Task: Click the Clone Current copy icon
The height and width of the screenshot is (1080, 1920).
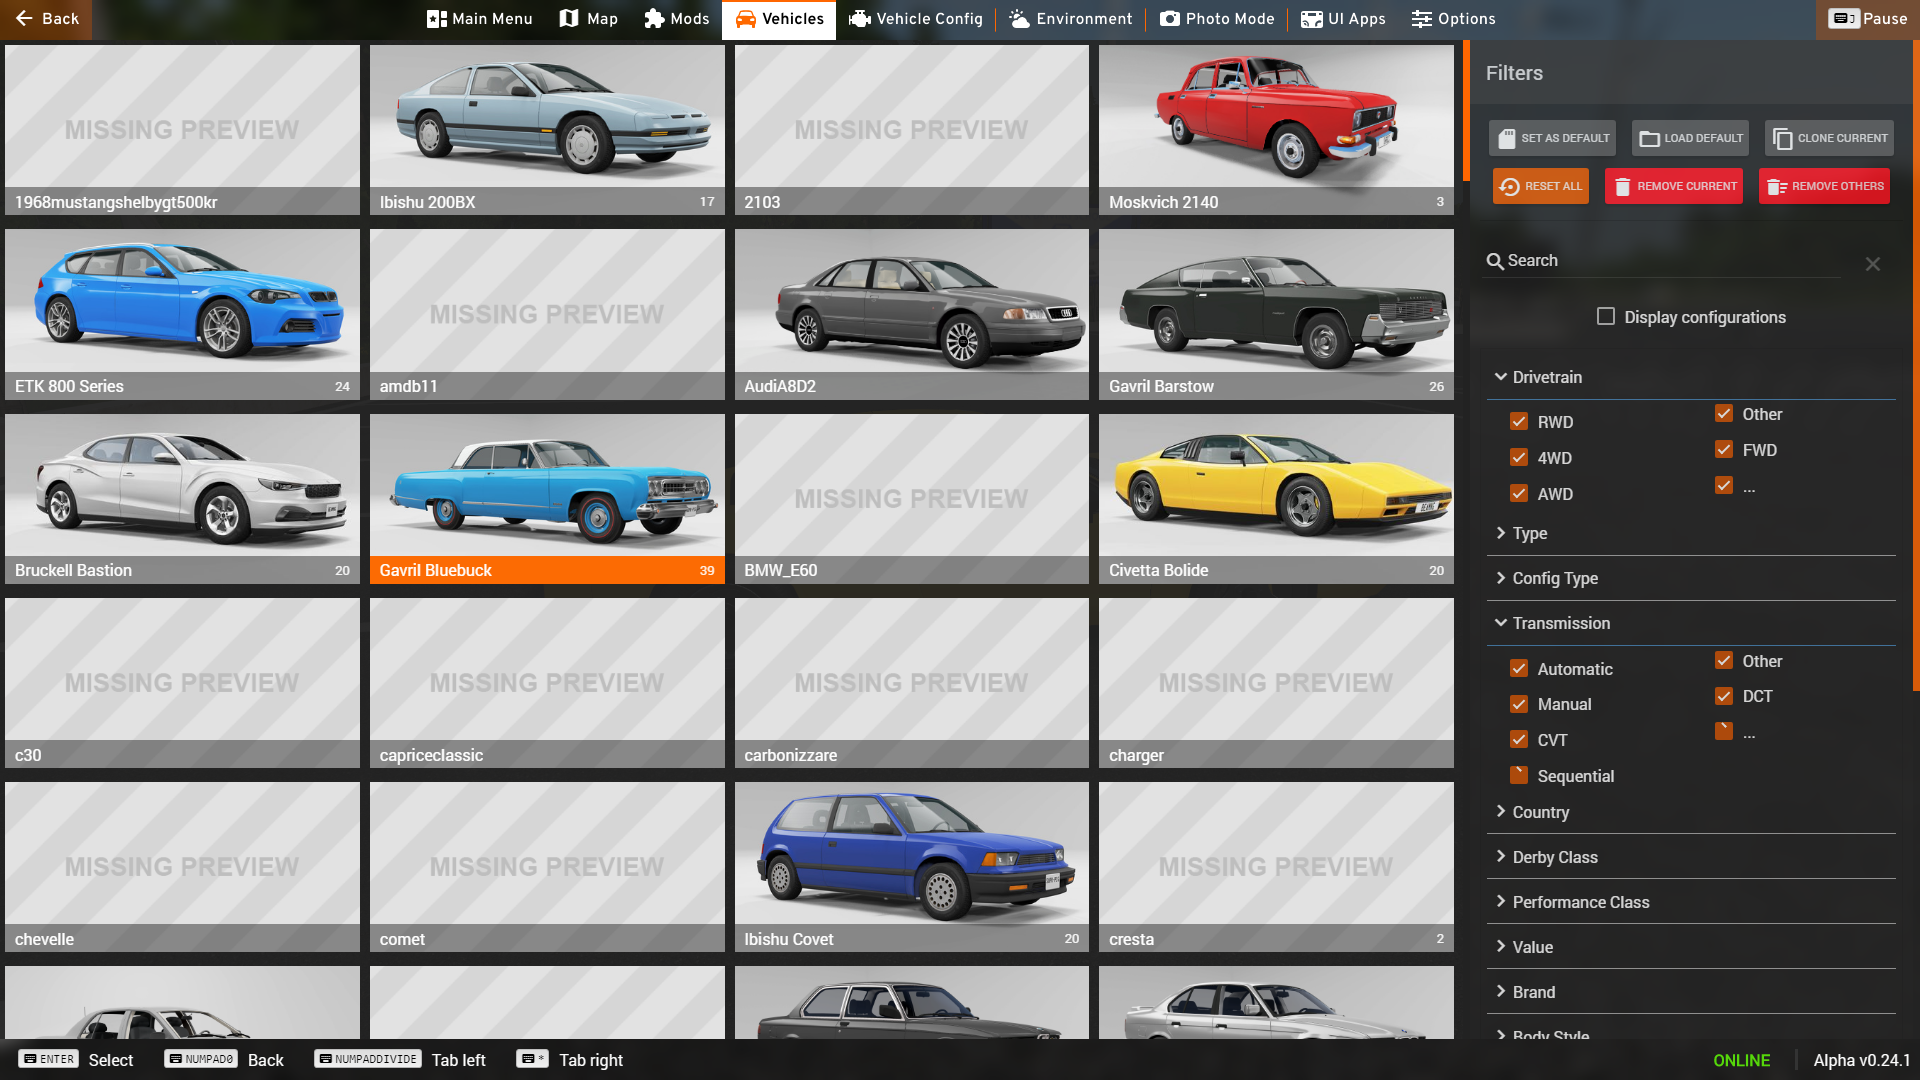Action: 1783,138
